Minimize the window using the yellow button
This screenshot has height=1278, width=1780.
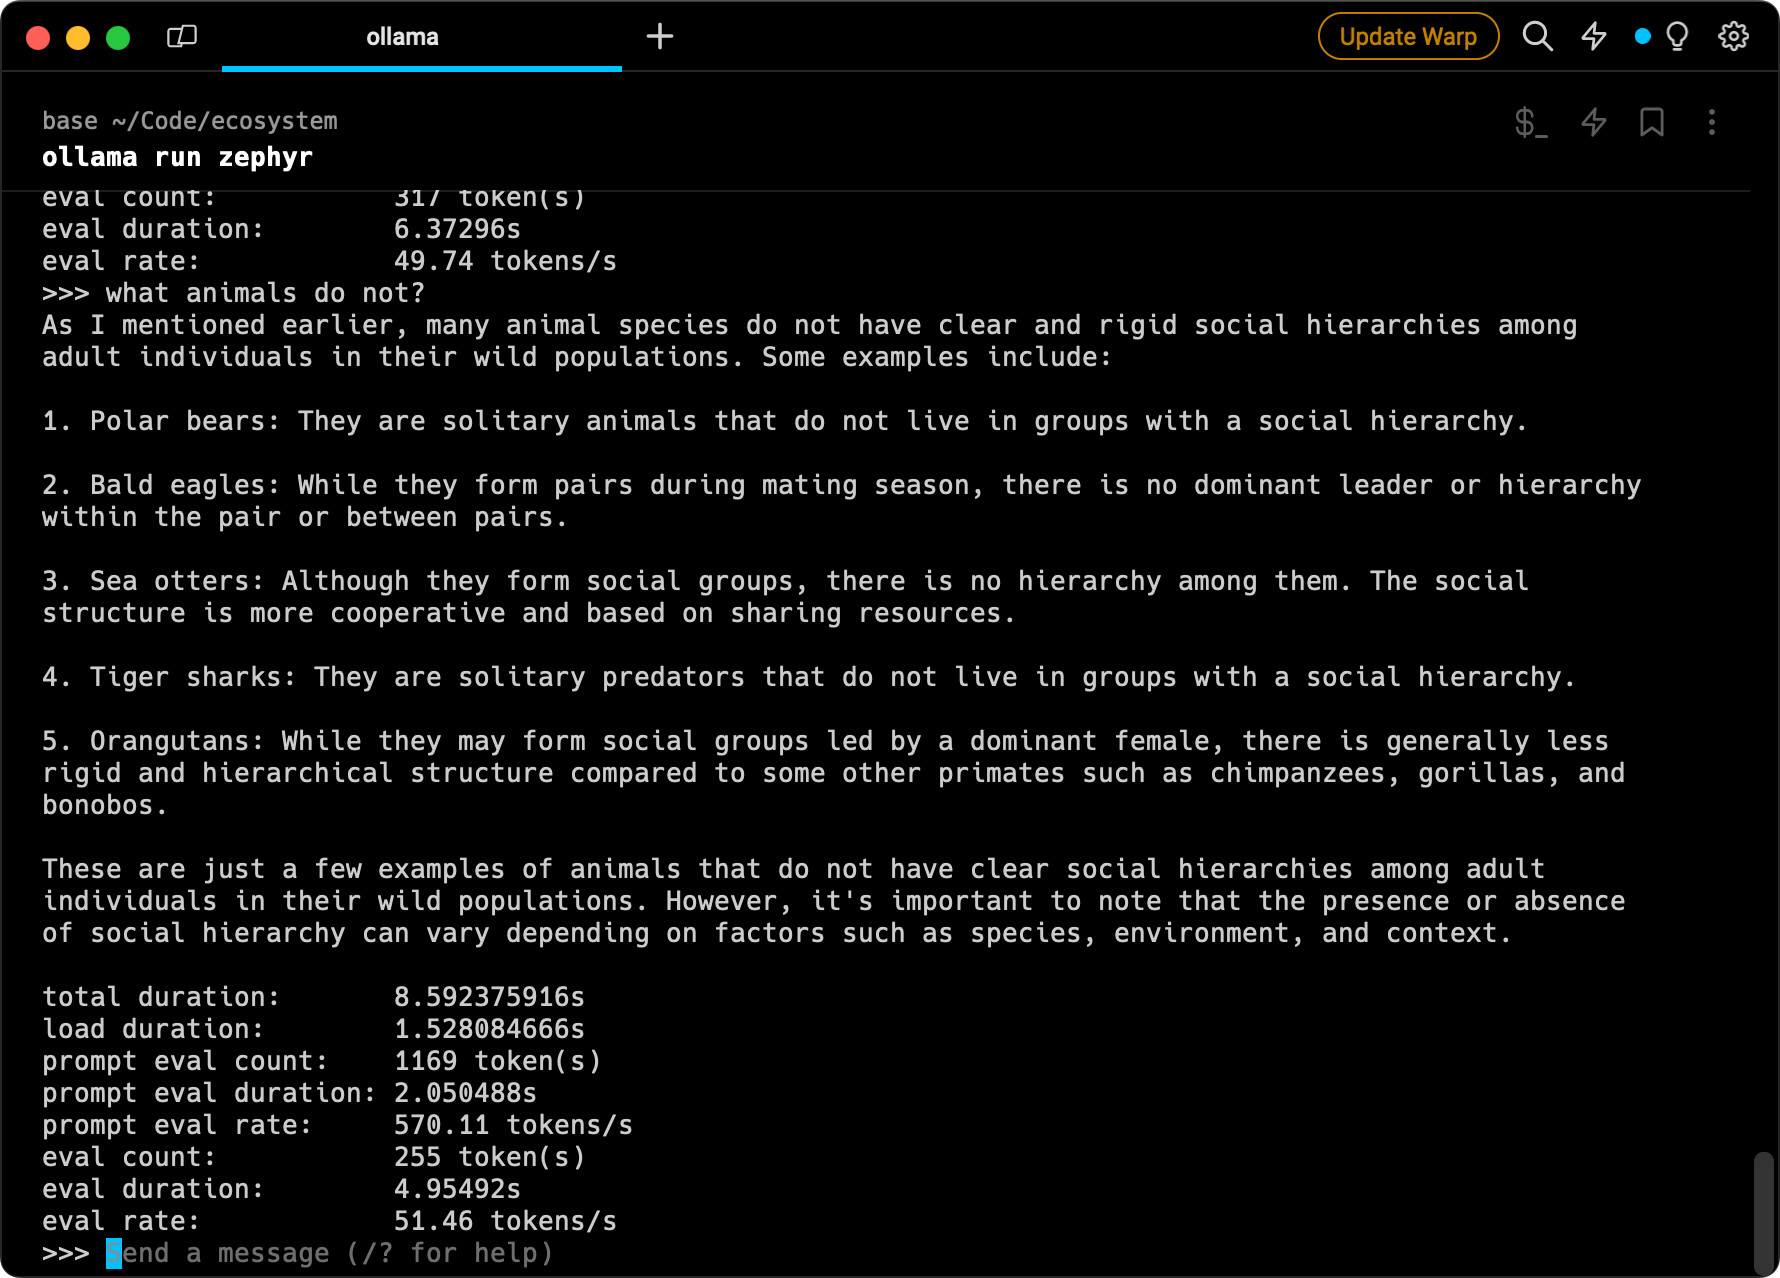pos(78,38)
